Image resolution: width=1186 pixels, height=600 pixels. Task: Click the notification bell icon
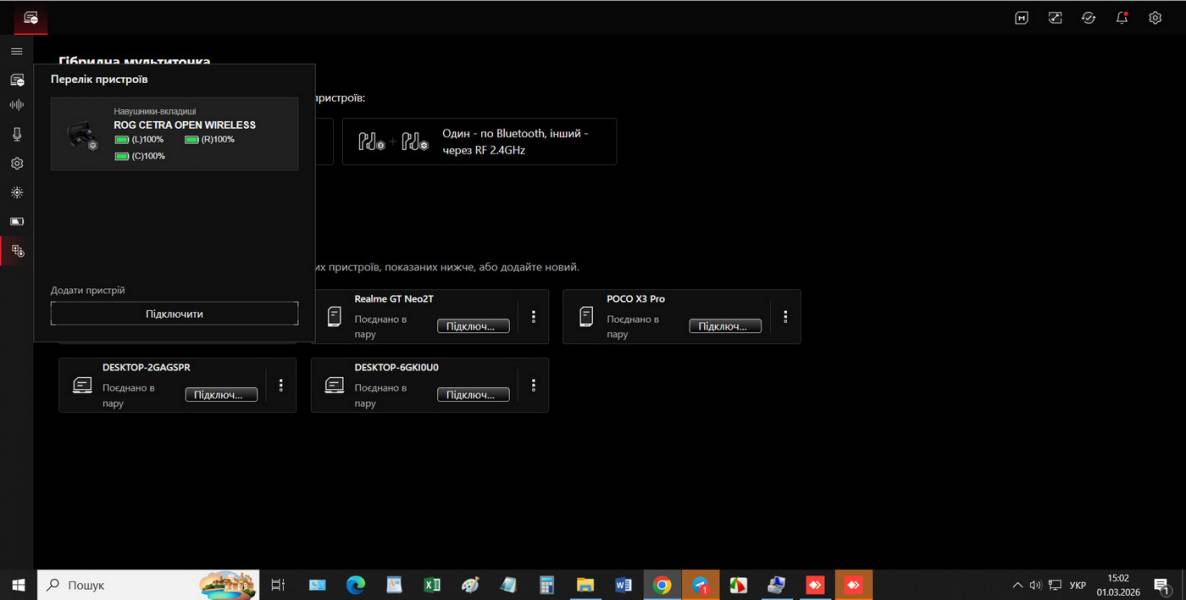tap(1122, 18)
